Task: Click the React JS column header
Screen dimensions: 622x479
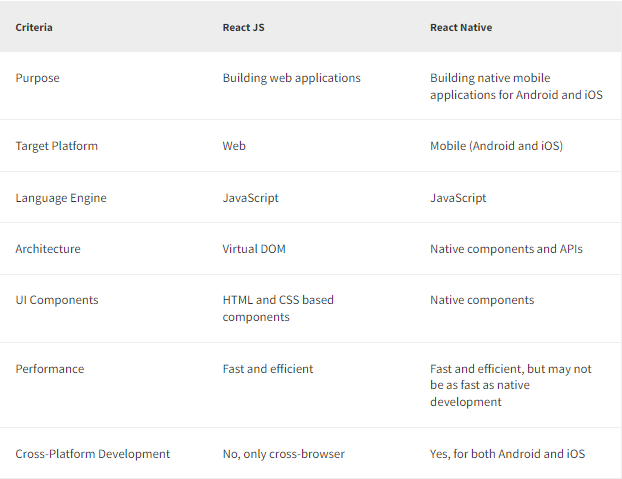Action: click(243, 27)
